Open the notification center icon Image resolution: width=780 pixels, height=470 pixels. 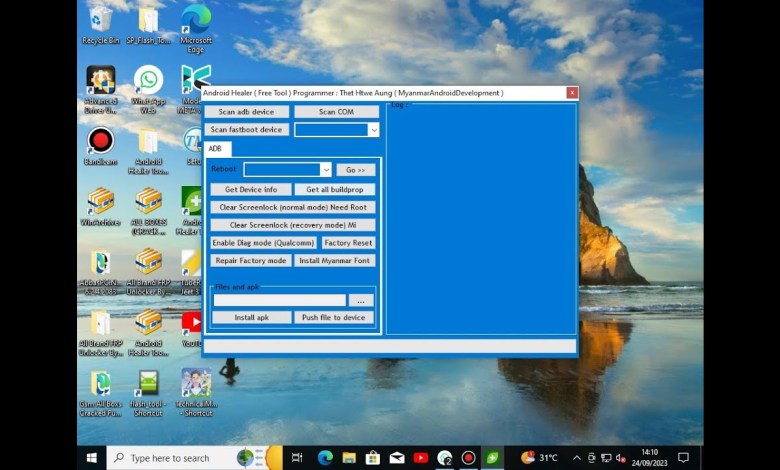pos(684,458)
